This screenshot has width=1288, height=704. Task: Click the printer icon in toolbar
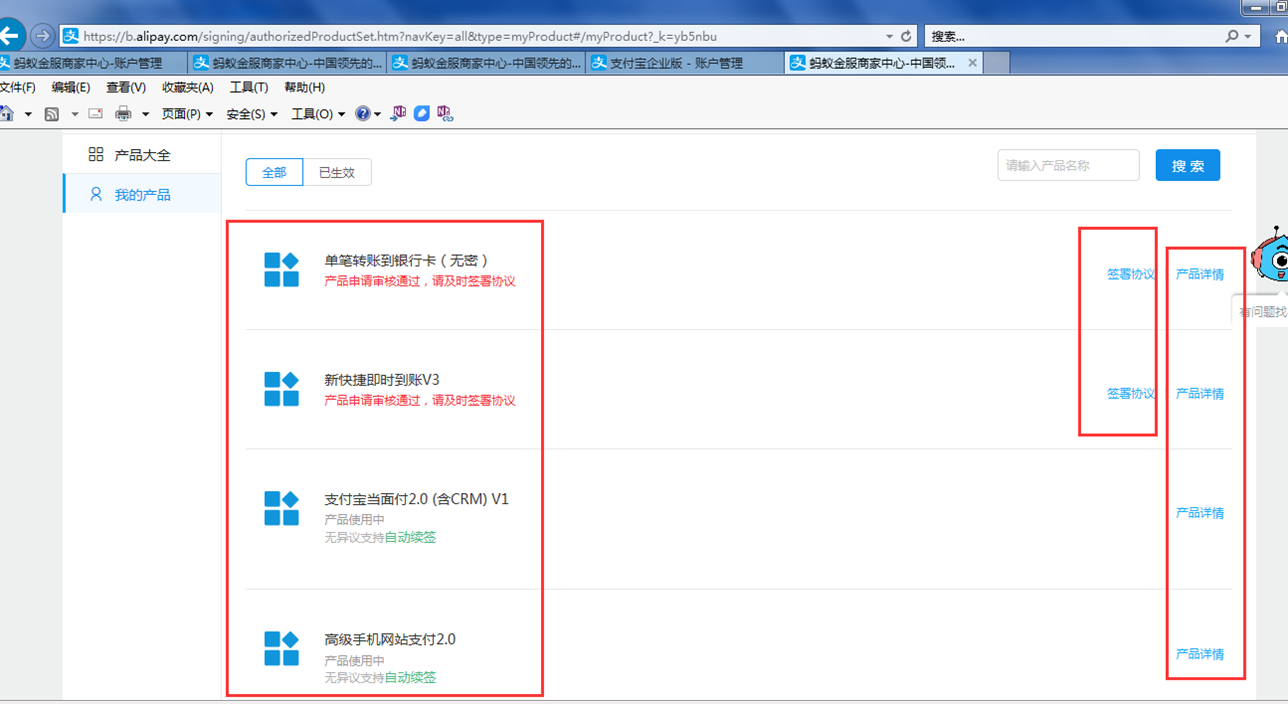[x=123, y=114]
